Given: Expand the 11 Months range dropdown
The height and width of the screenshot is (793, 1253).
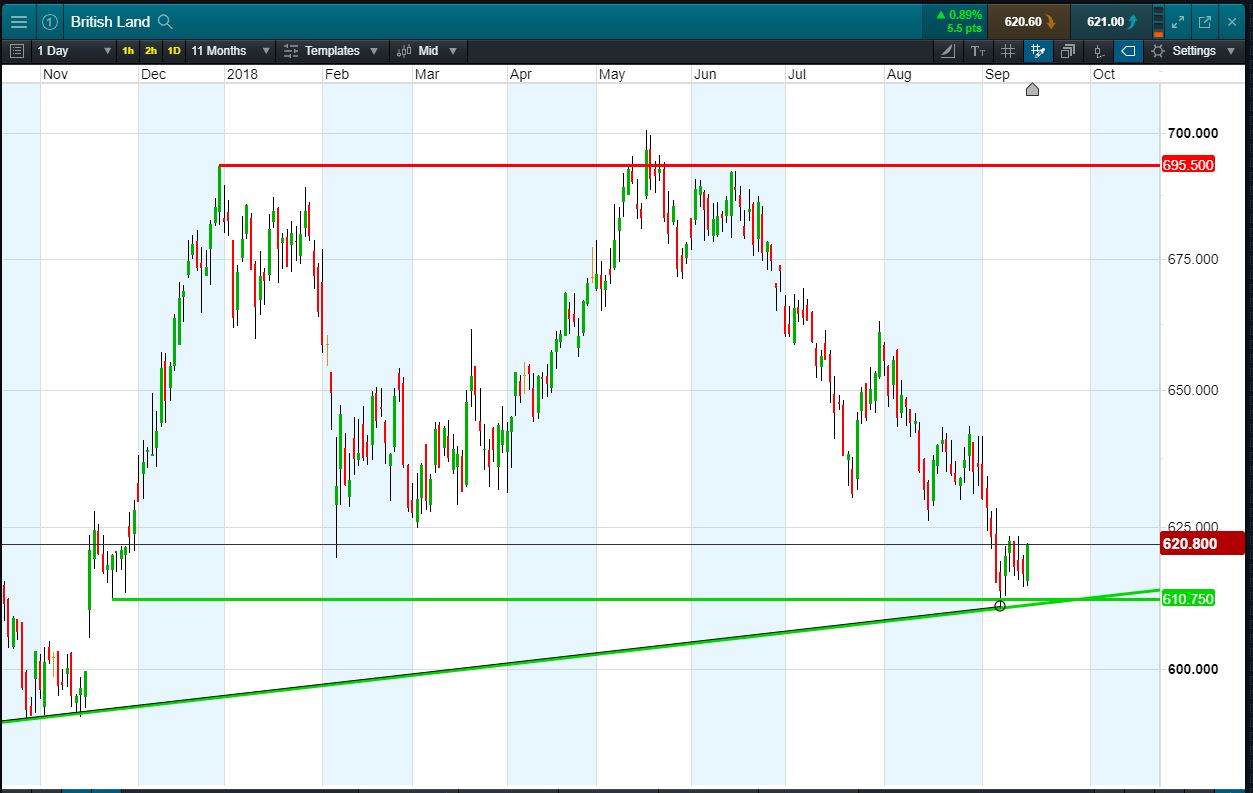Looking at the screenshot, I should pyautogui.click(x=231, y=51).
